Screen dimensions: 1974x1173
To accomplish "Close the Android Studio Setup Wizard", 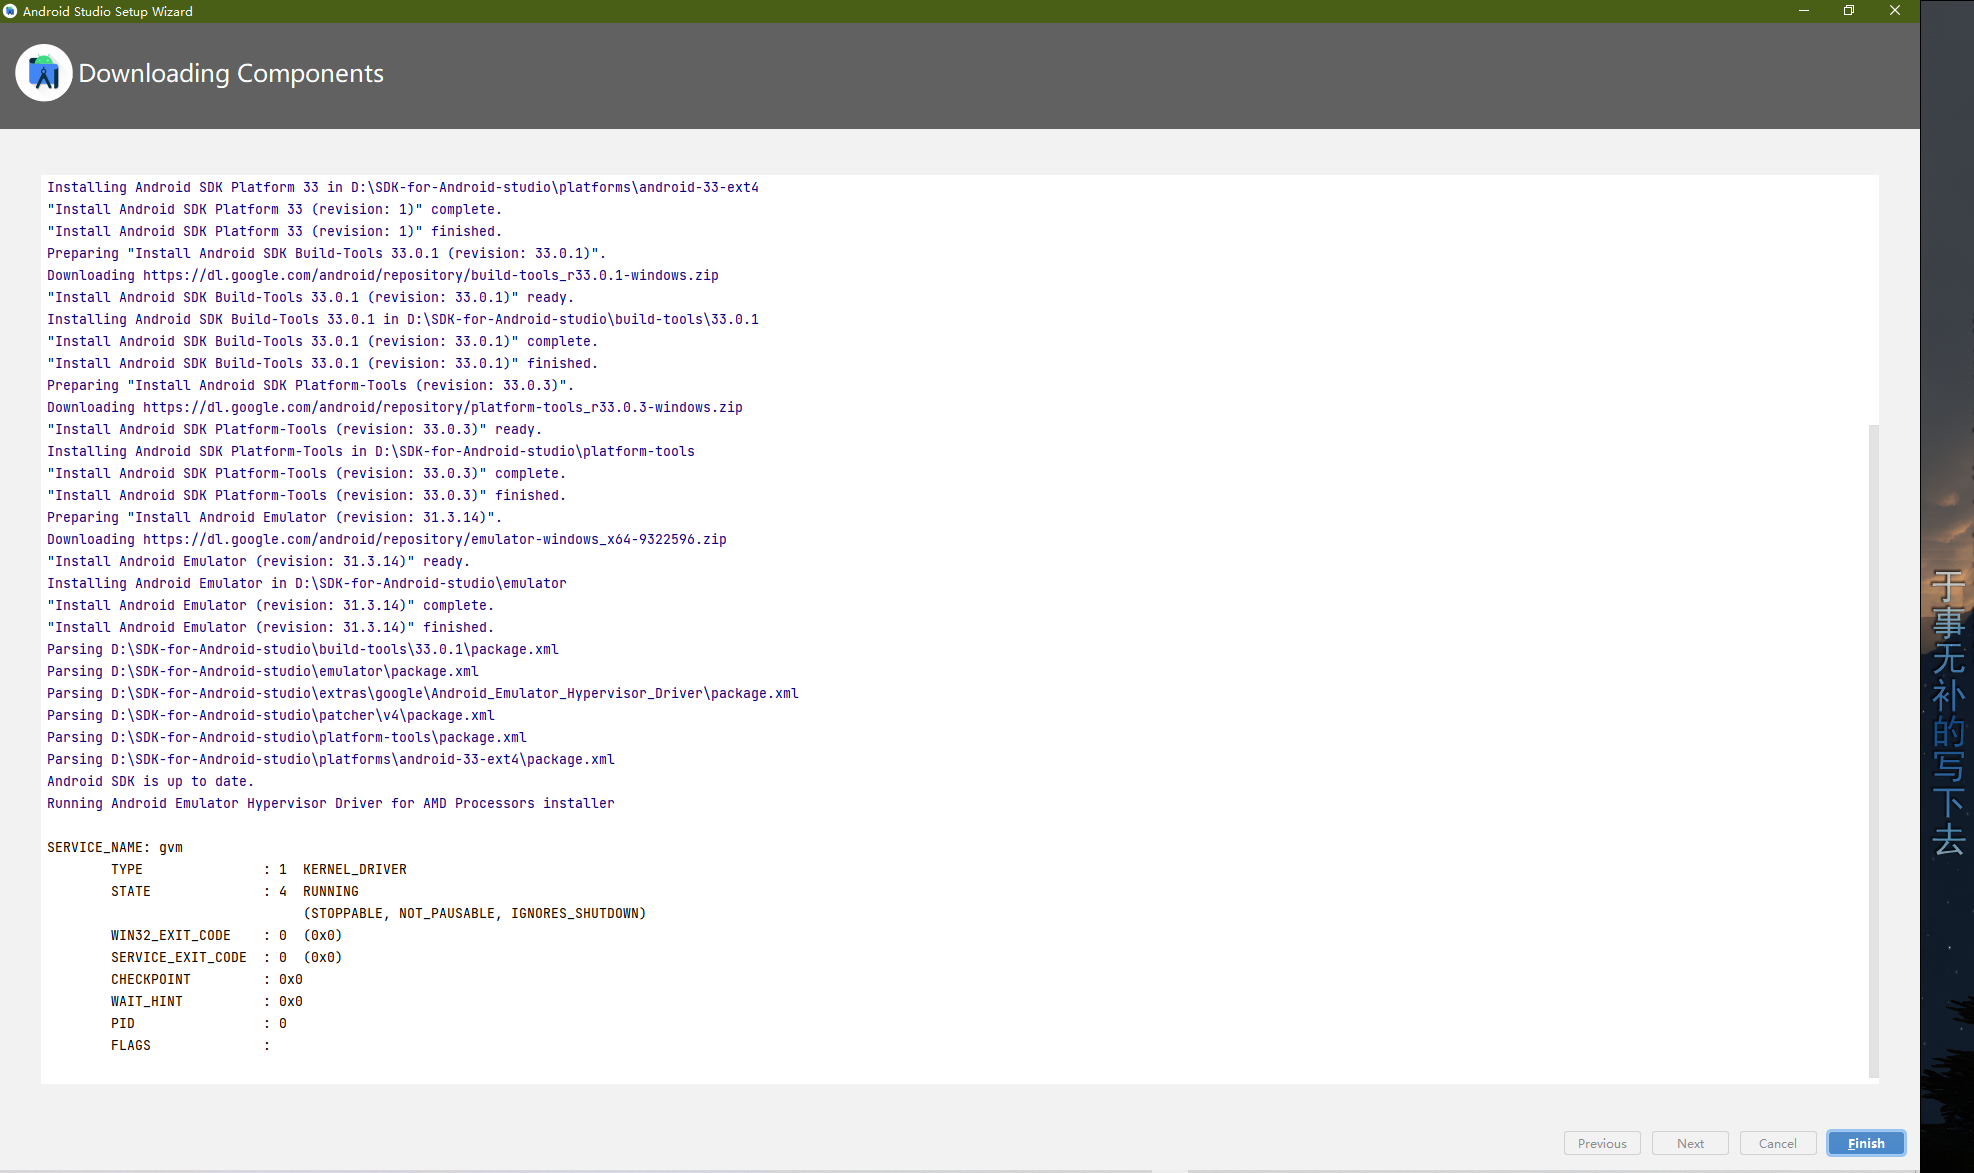I will 1894,11.
